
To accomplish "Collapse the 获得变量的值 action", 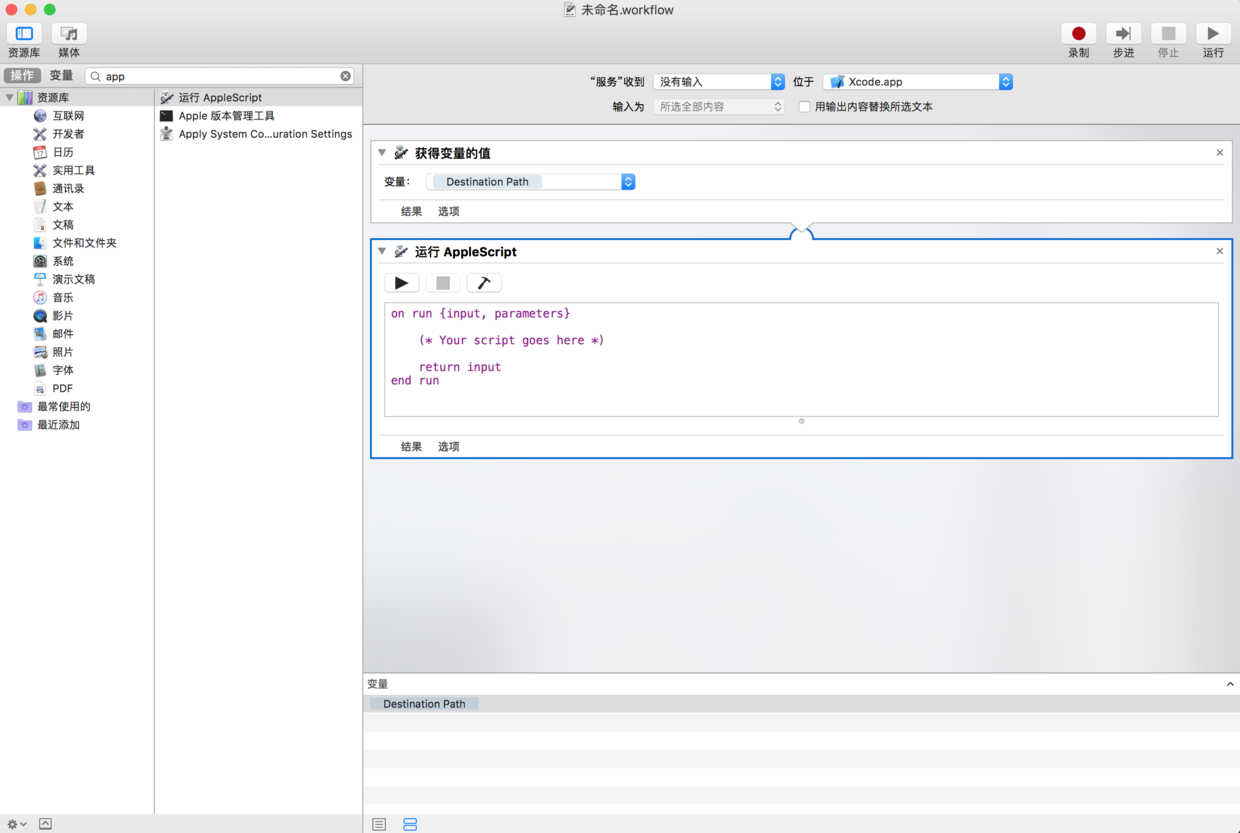I will [382, 153].
